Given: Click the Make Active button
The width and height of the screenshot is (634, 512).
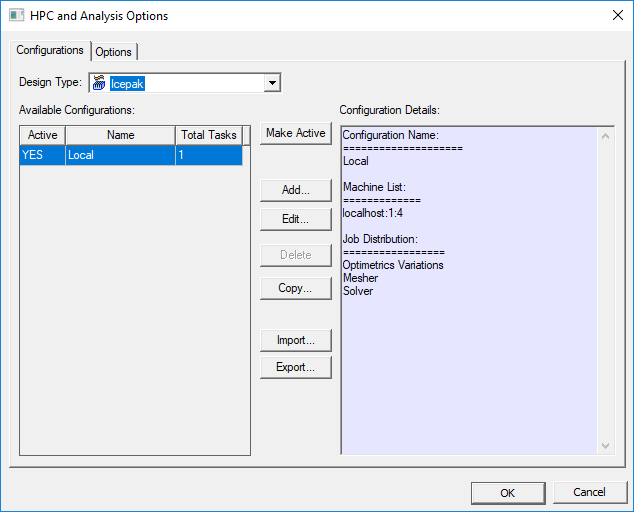Looking at the screenshot, I should point(296,133).
